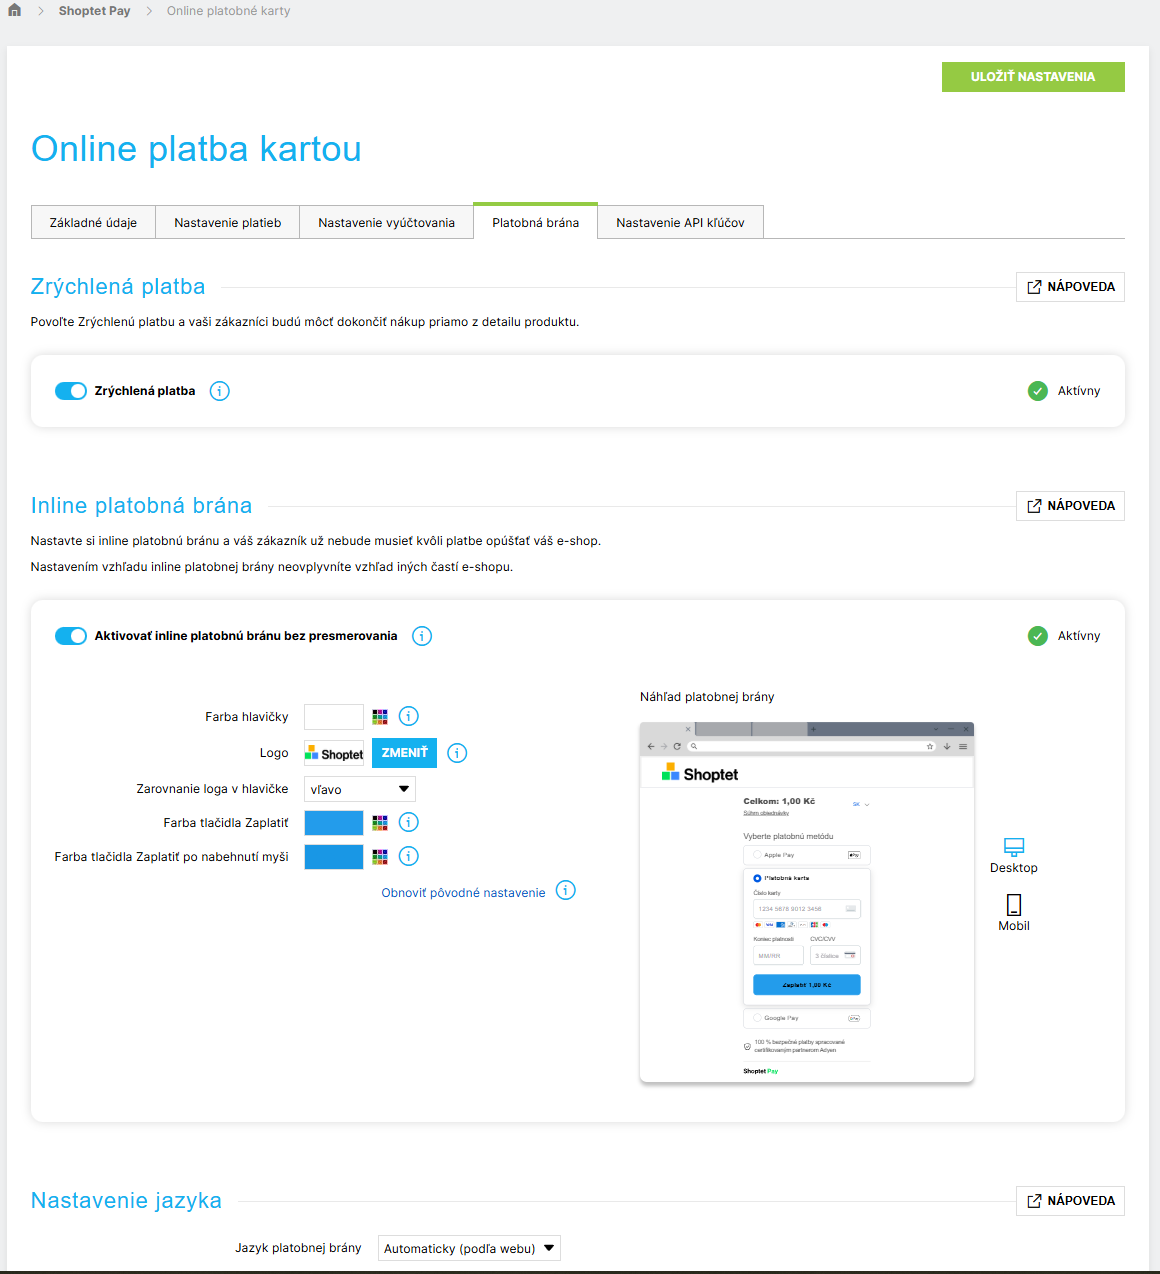The width and height of the screenshot is (1160, 1274).
Task: Click the payment gateway preview image
Action: tap(807, 902)
